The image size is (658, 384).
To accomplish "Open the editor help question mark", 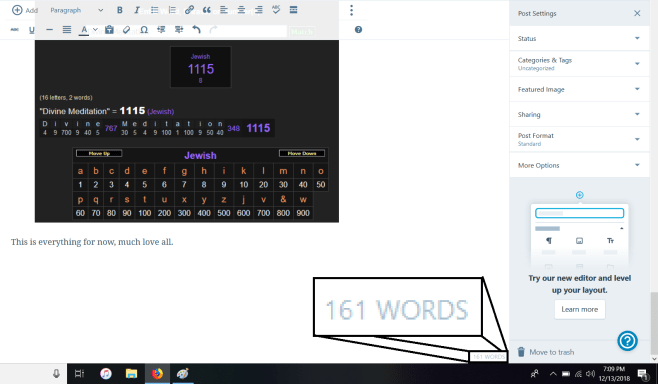I will (x=358, y=30).
